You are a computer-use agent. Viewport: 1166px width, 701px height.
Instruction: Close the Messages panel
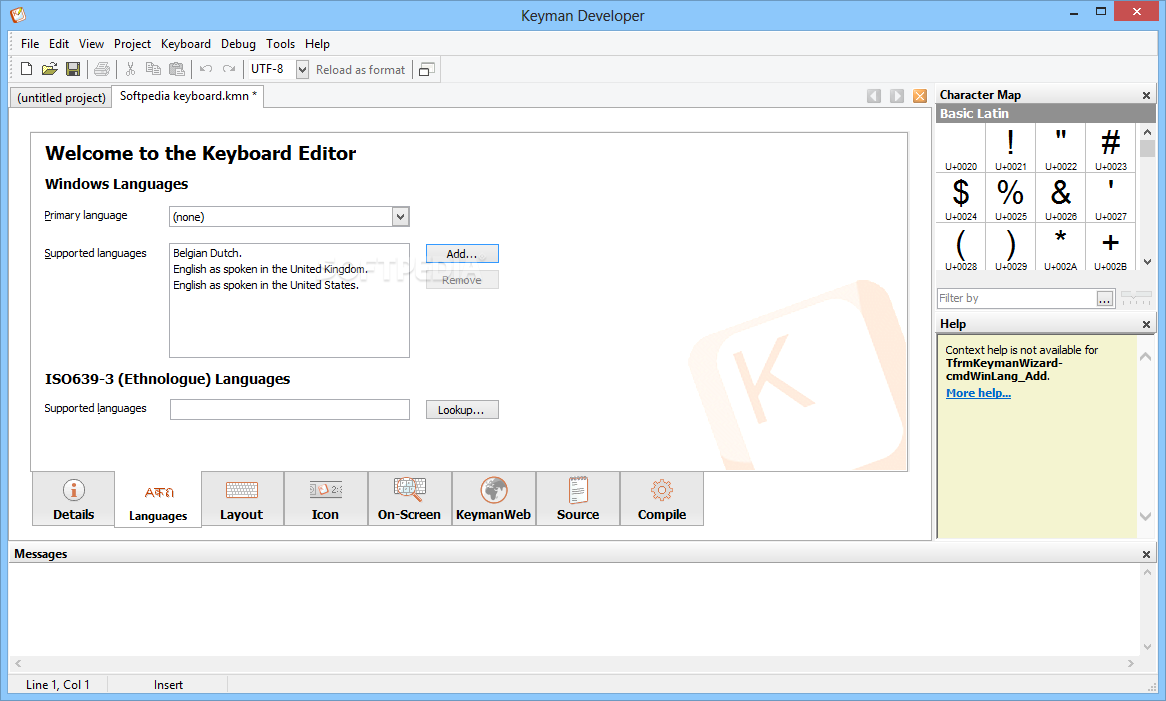point(1146,554)
